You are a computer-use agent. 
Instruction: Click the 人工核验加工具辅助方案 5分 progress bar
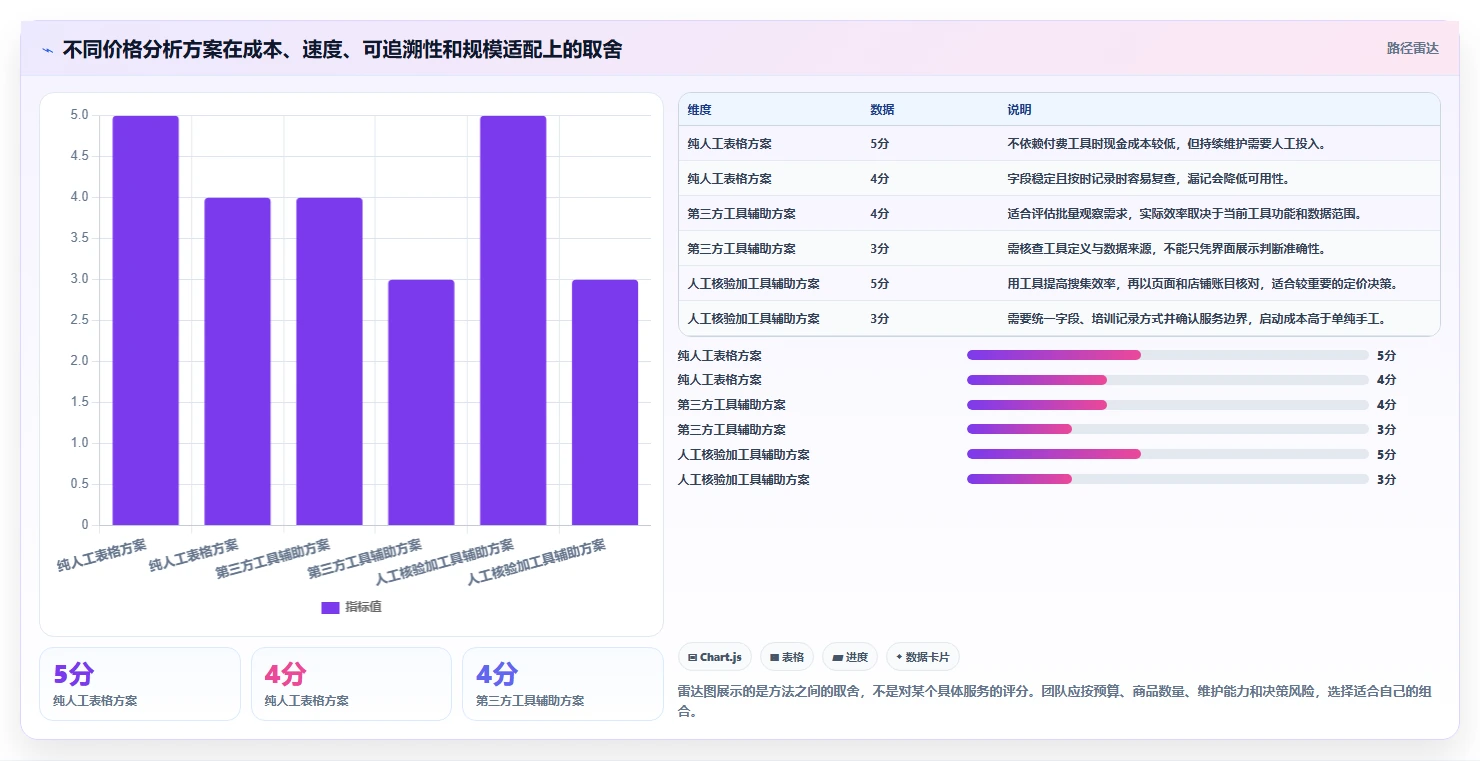[x=1167, y=455]
